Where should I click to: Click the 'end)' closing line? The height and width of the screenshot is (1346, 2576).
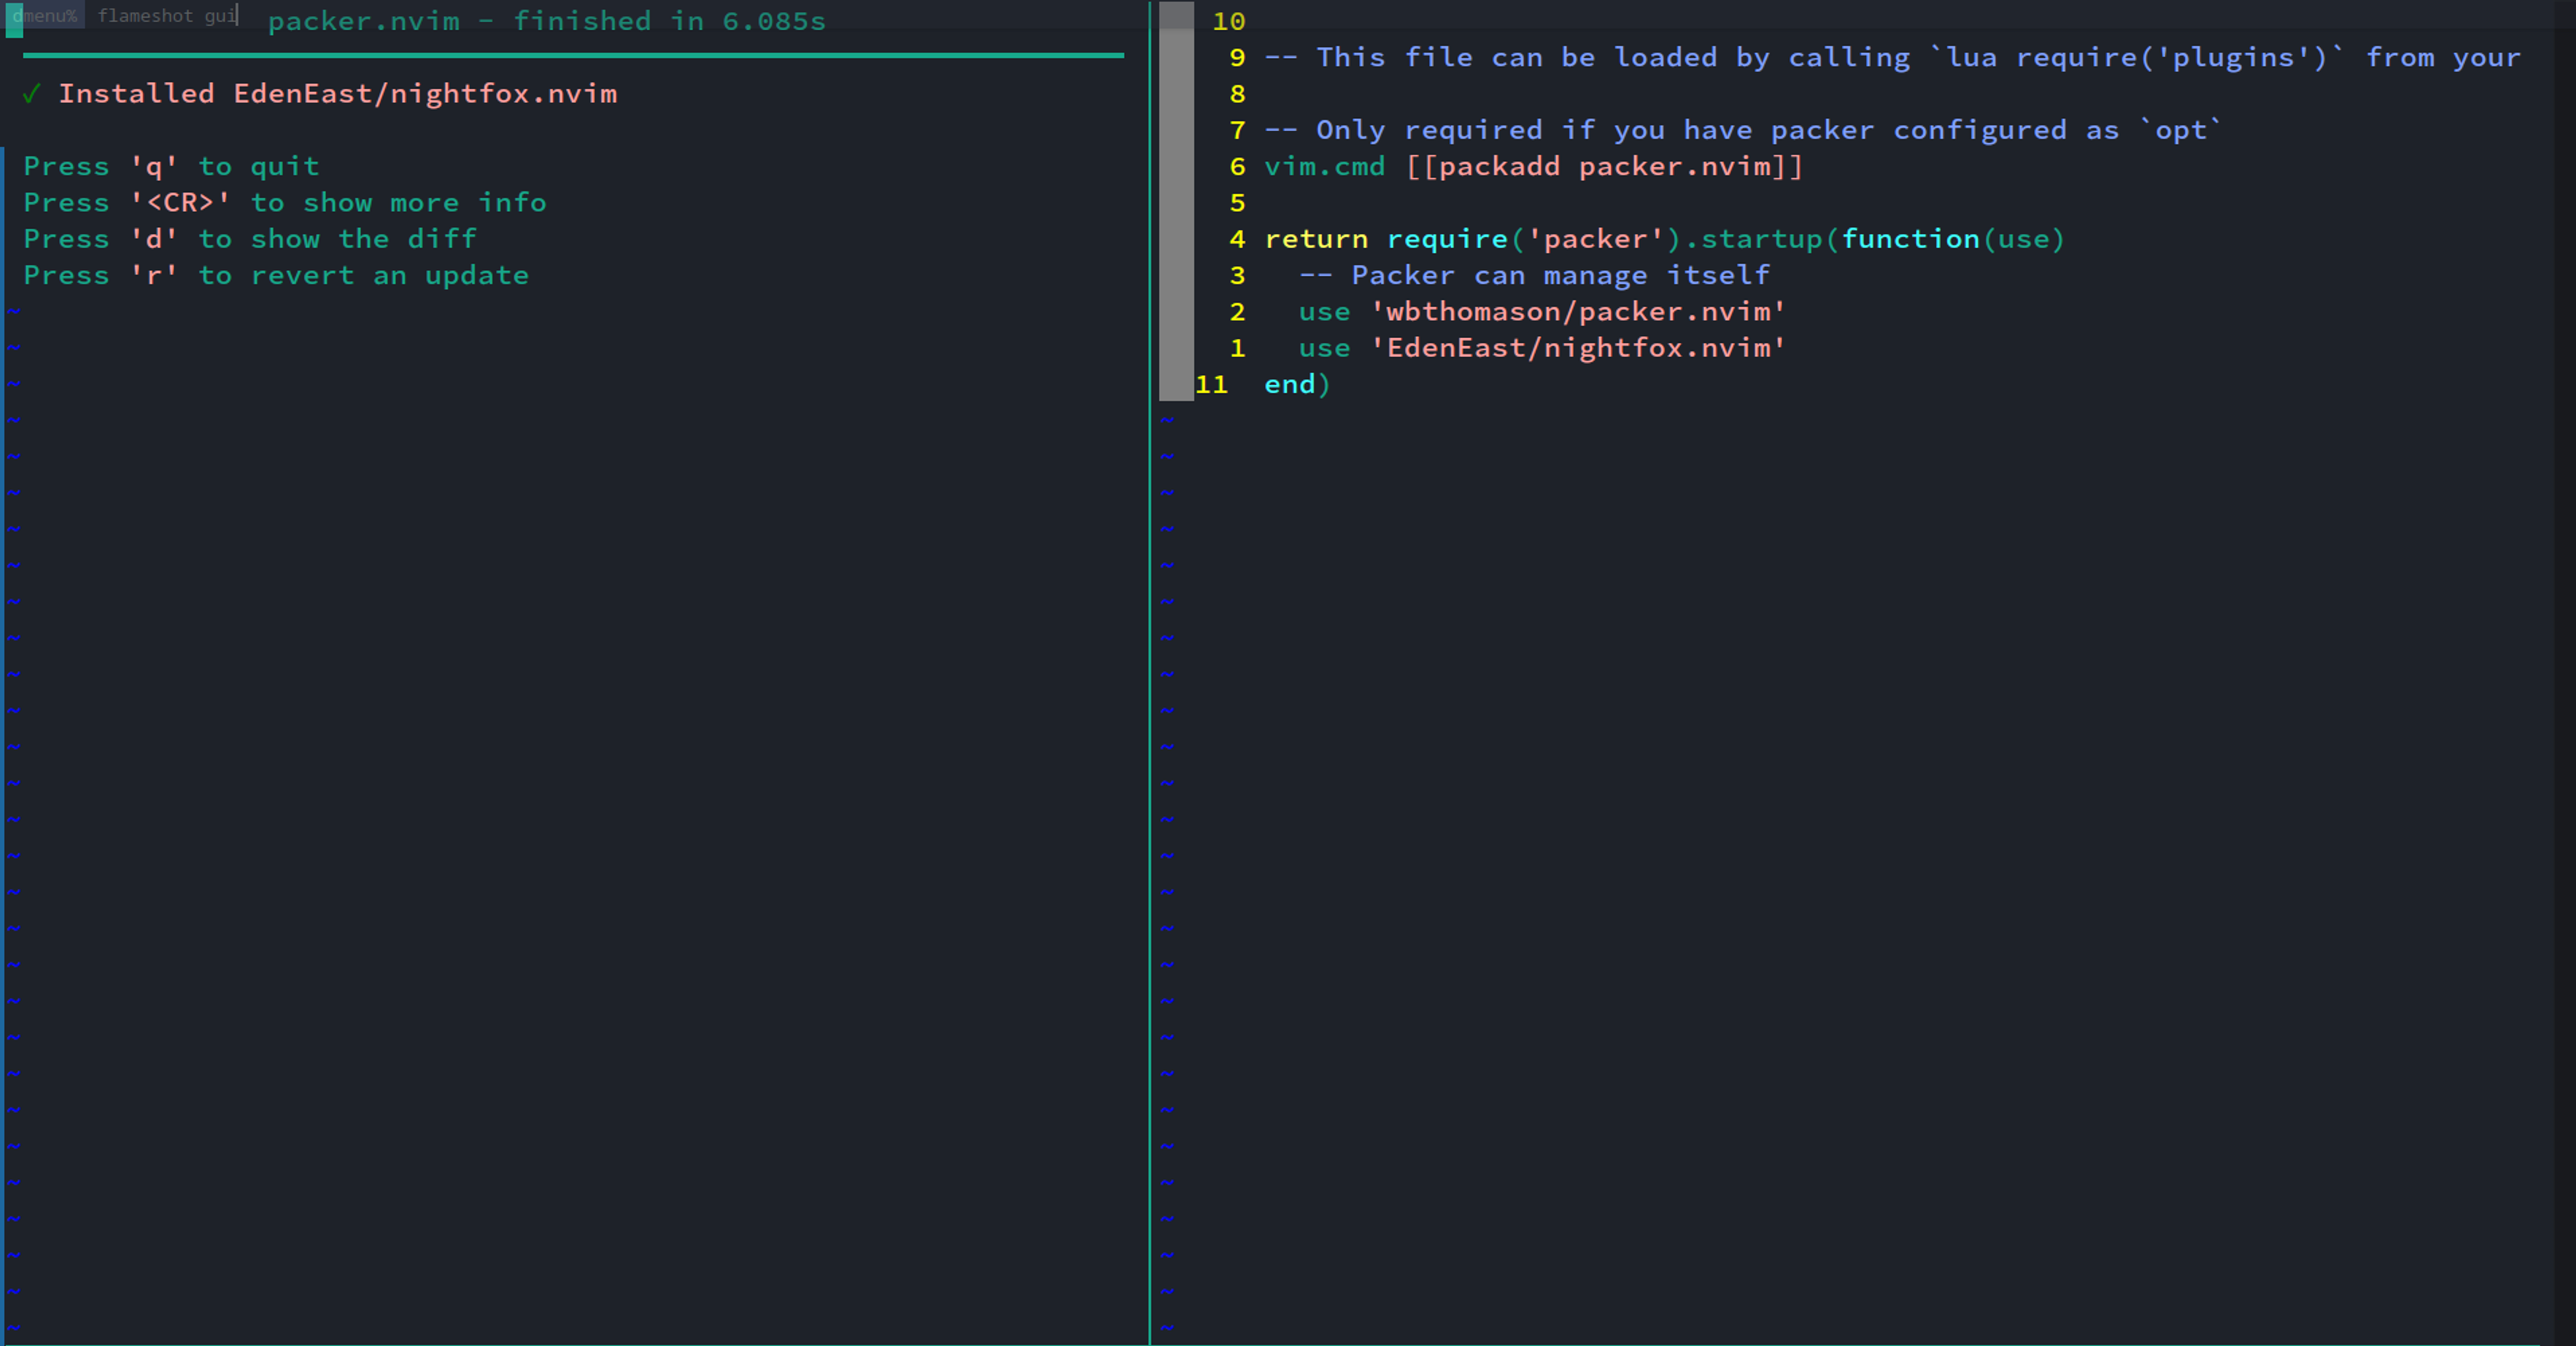pyautogui.click(x=1297, y=384)
